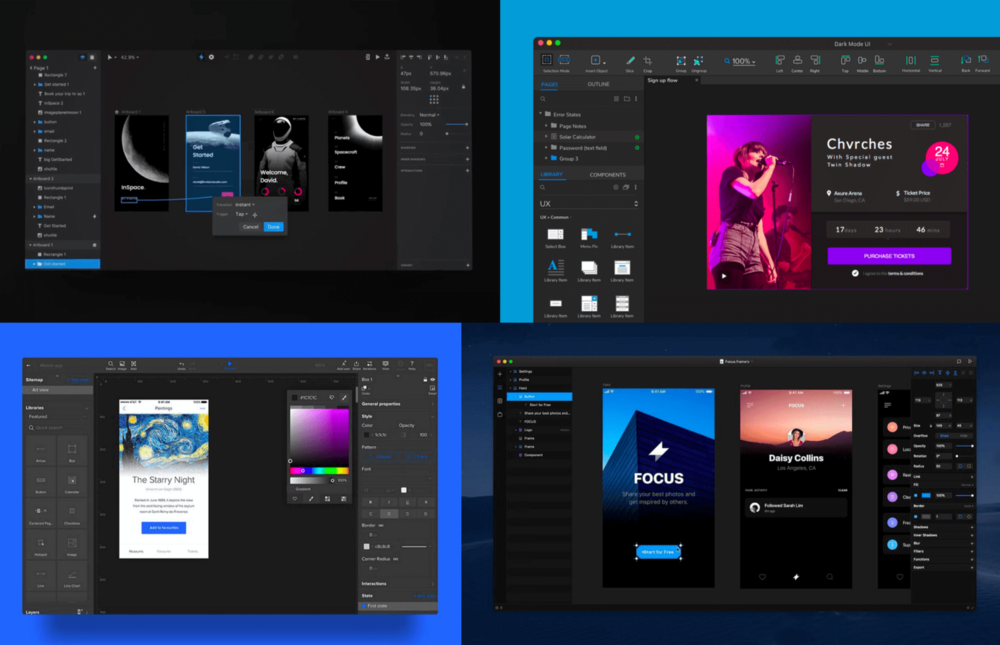Switch to the COMPONENTS tab

pyautogui.click(x=607, y=175)
